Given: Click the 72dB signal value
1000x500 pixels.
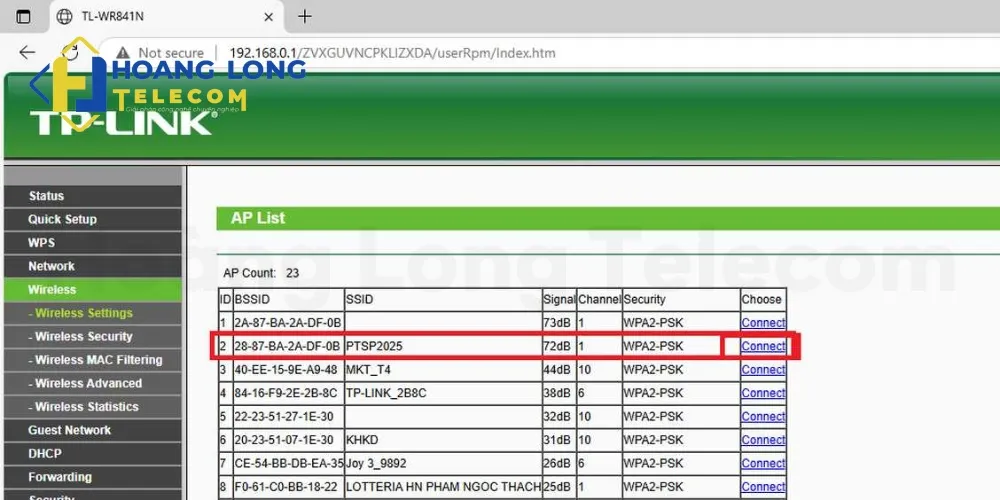Looking at the screenshot, I should coord(557,346).
